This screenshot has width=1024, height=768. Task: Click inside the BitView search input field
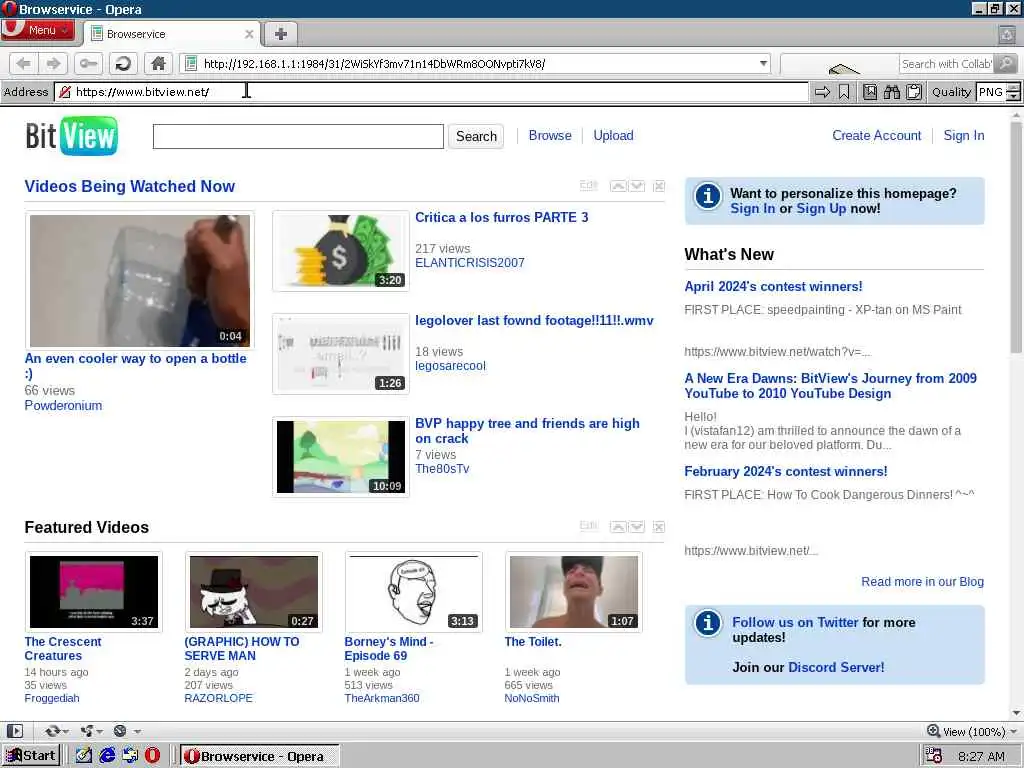pos(298,136)
